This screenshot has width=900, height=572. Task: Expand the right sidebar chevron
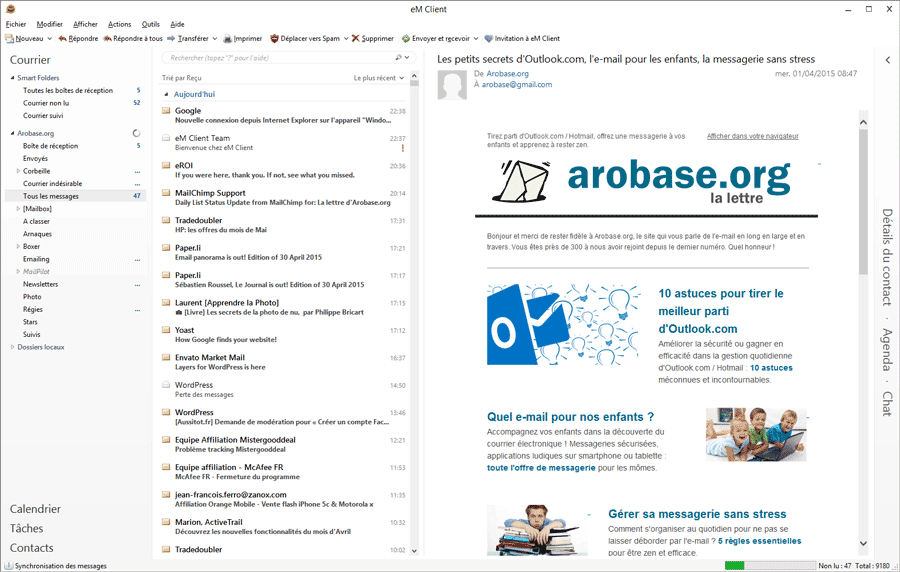[x=888, y=60]
